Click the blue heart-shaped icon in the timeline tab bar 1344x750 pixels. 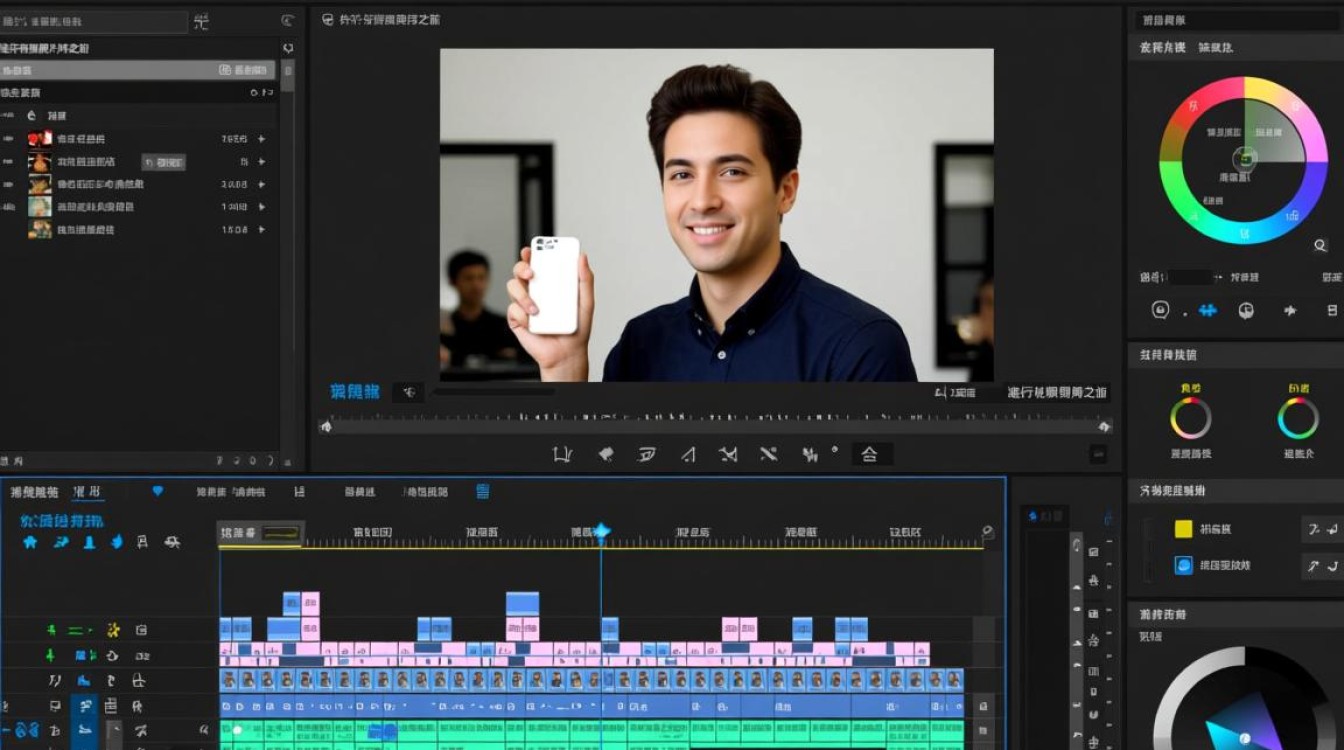157,491
